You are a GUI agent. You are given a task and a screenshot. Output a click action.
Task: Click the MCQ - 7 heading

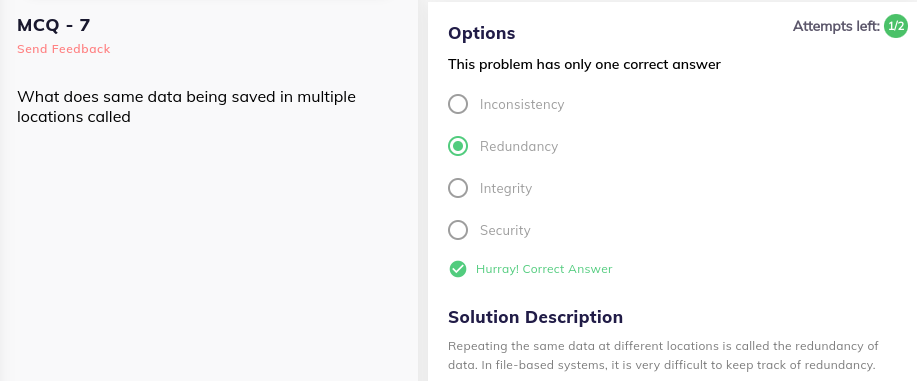pyautogui.click(x=54, y=25)
